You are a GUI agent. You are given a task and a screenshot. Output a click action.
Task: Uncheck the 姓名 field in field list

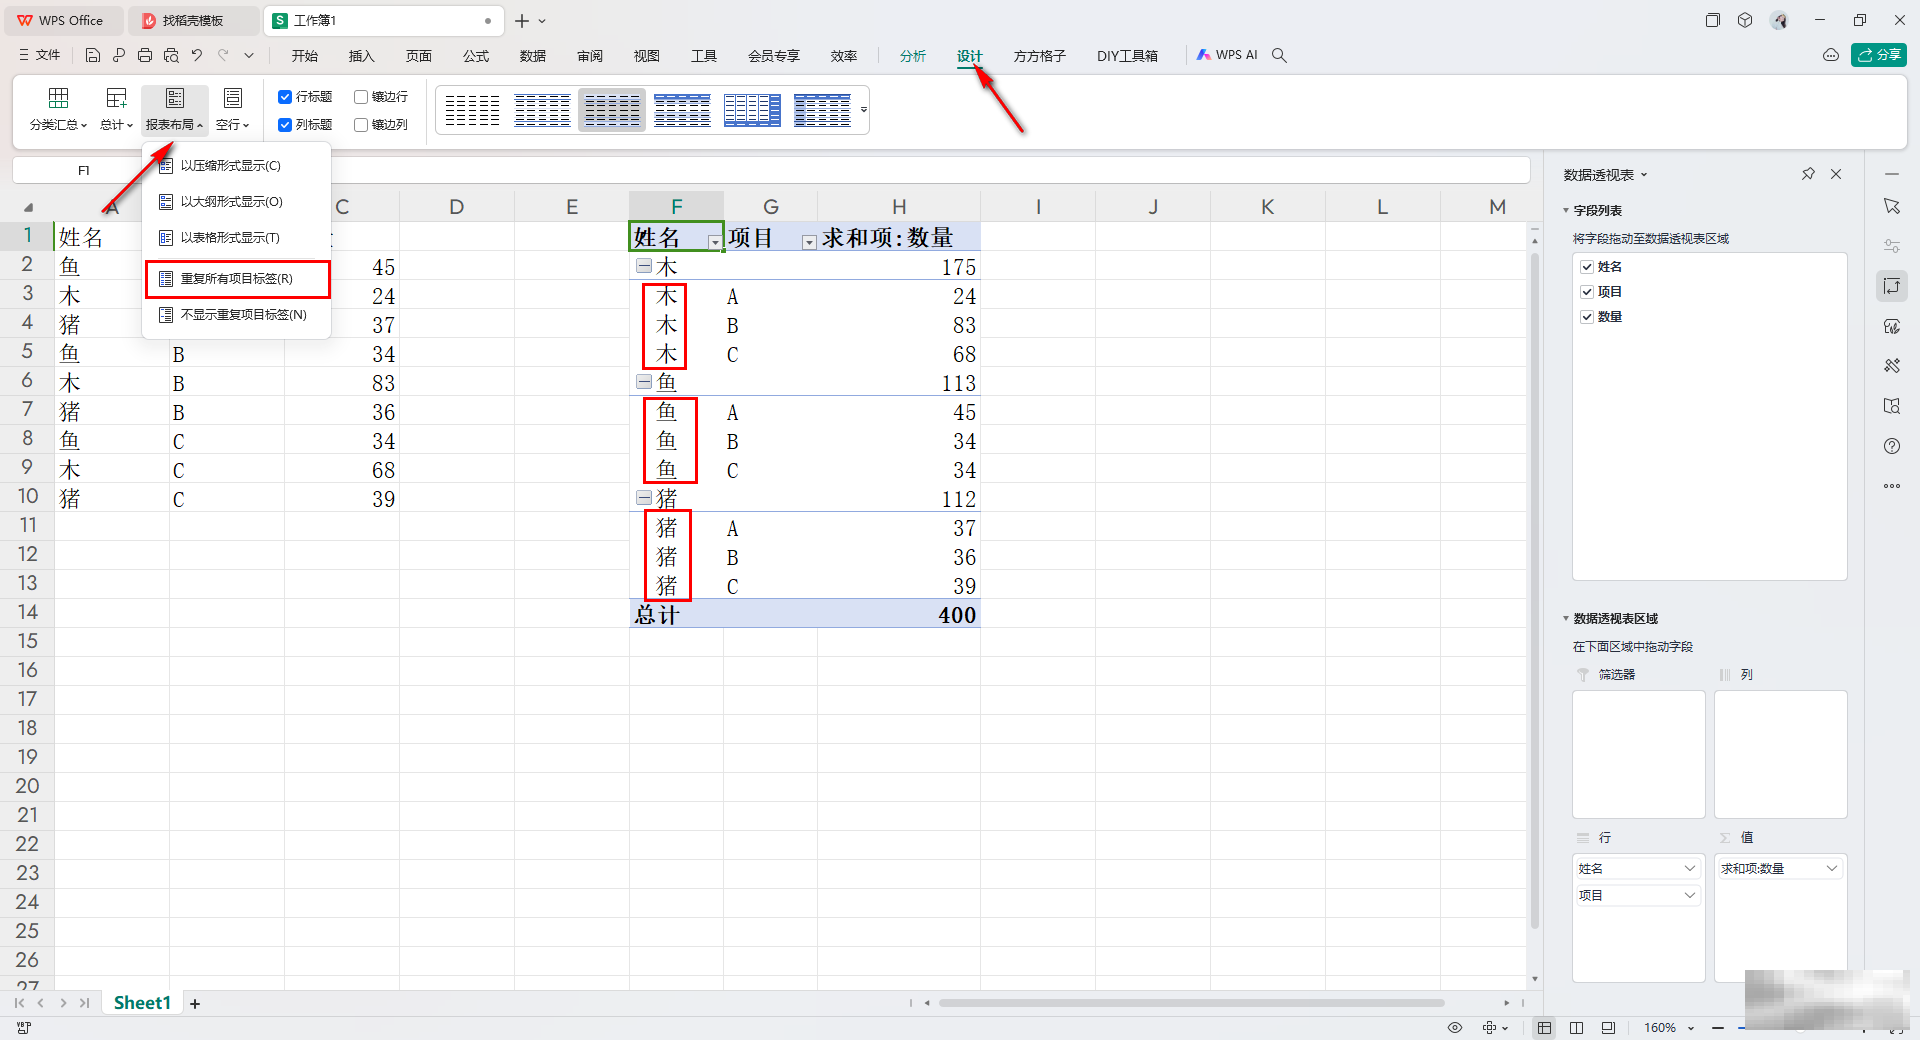[1587, 267]
